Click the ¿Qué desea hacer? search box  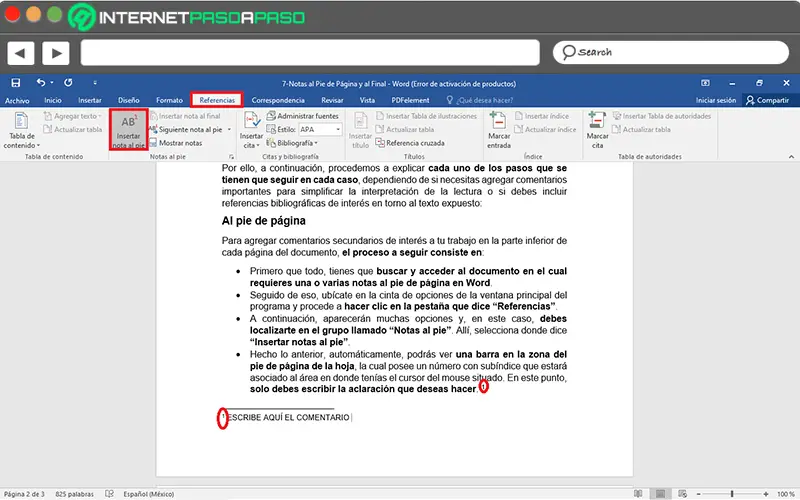(x=480, y=101)
